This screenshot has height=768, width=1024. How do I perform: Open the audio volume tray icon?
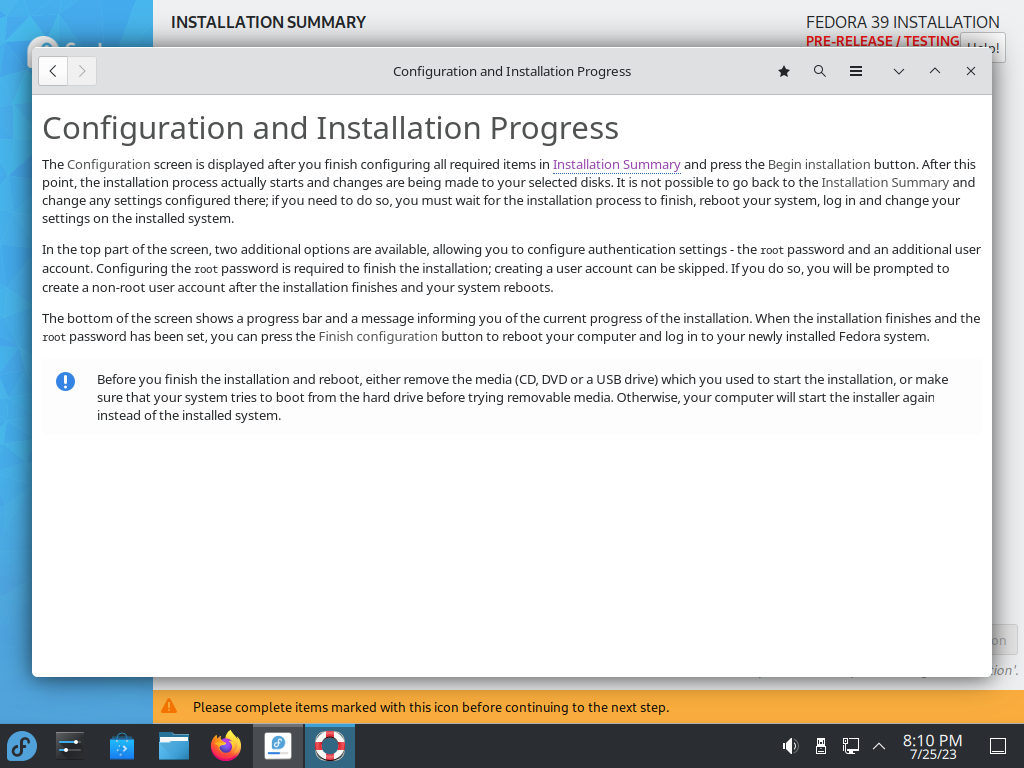790,746
